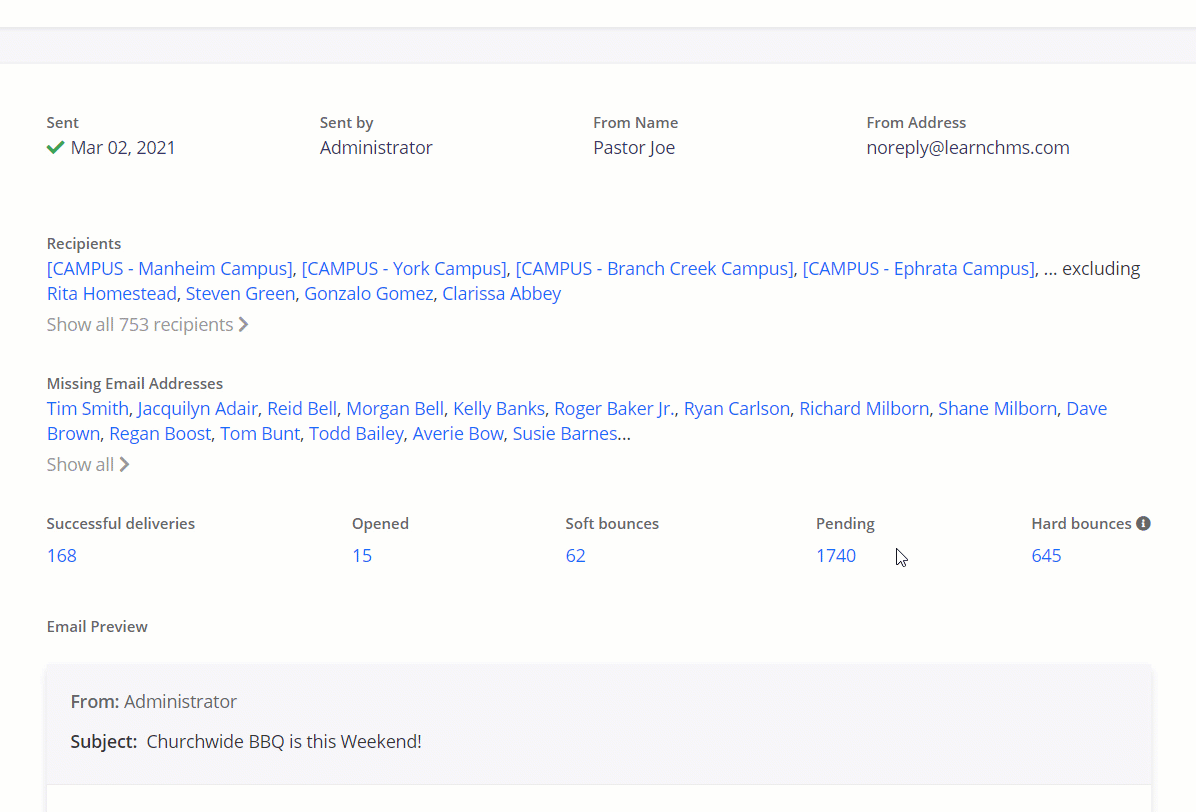The width and height of the screenshot is (1196, 812).
Task: Expand Show all missing email addresses
Action: point(87,465)
